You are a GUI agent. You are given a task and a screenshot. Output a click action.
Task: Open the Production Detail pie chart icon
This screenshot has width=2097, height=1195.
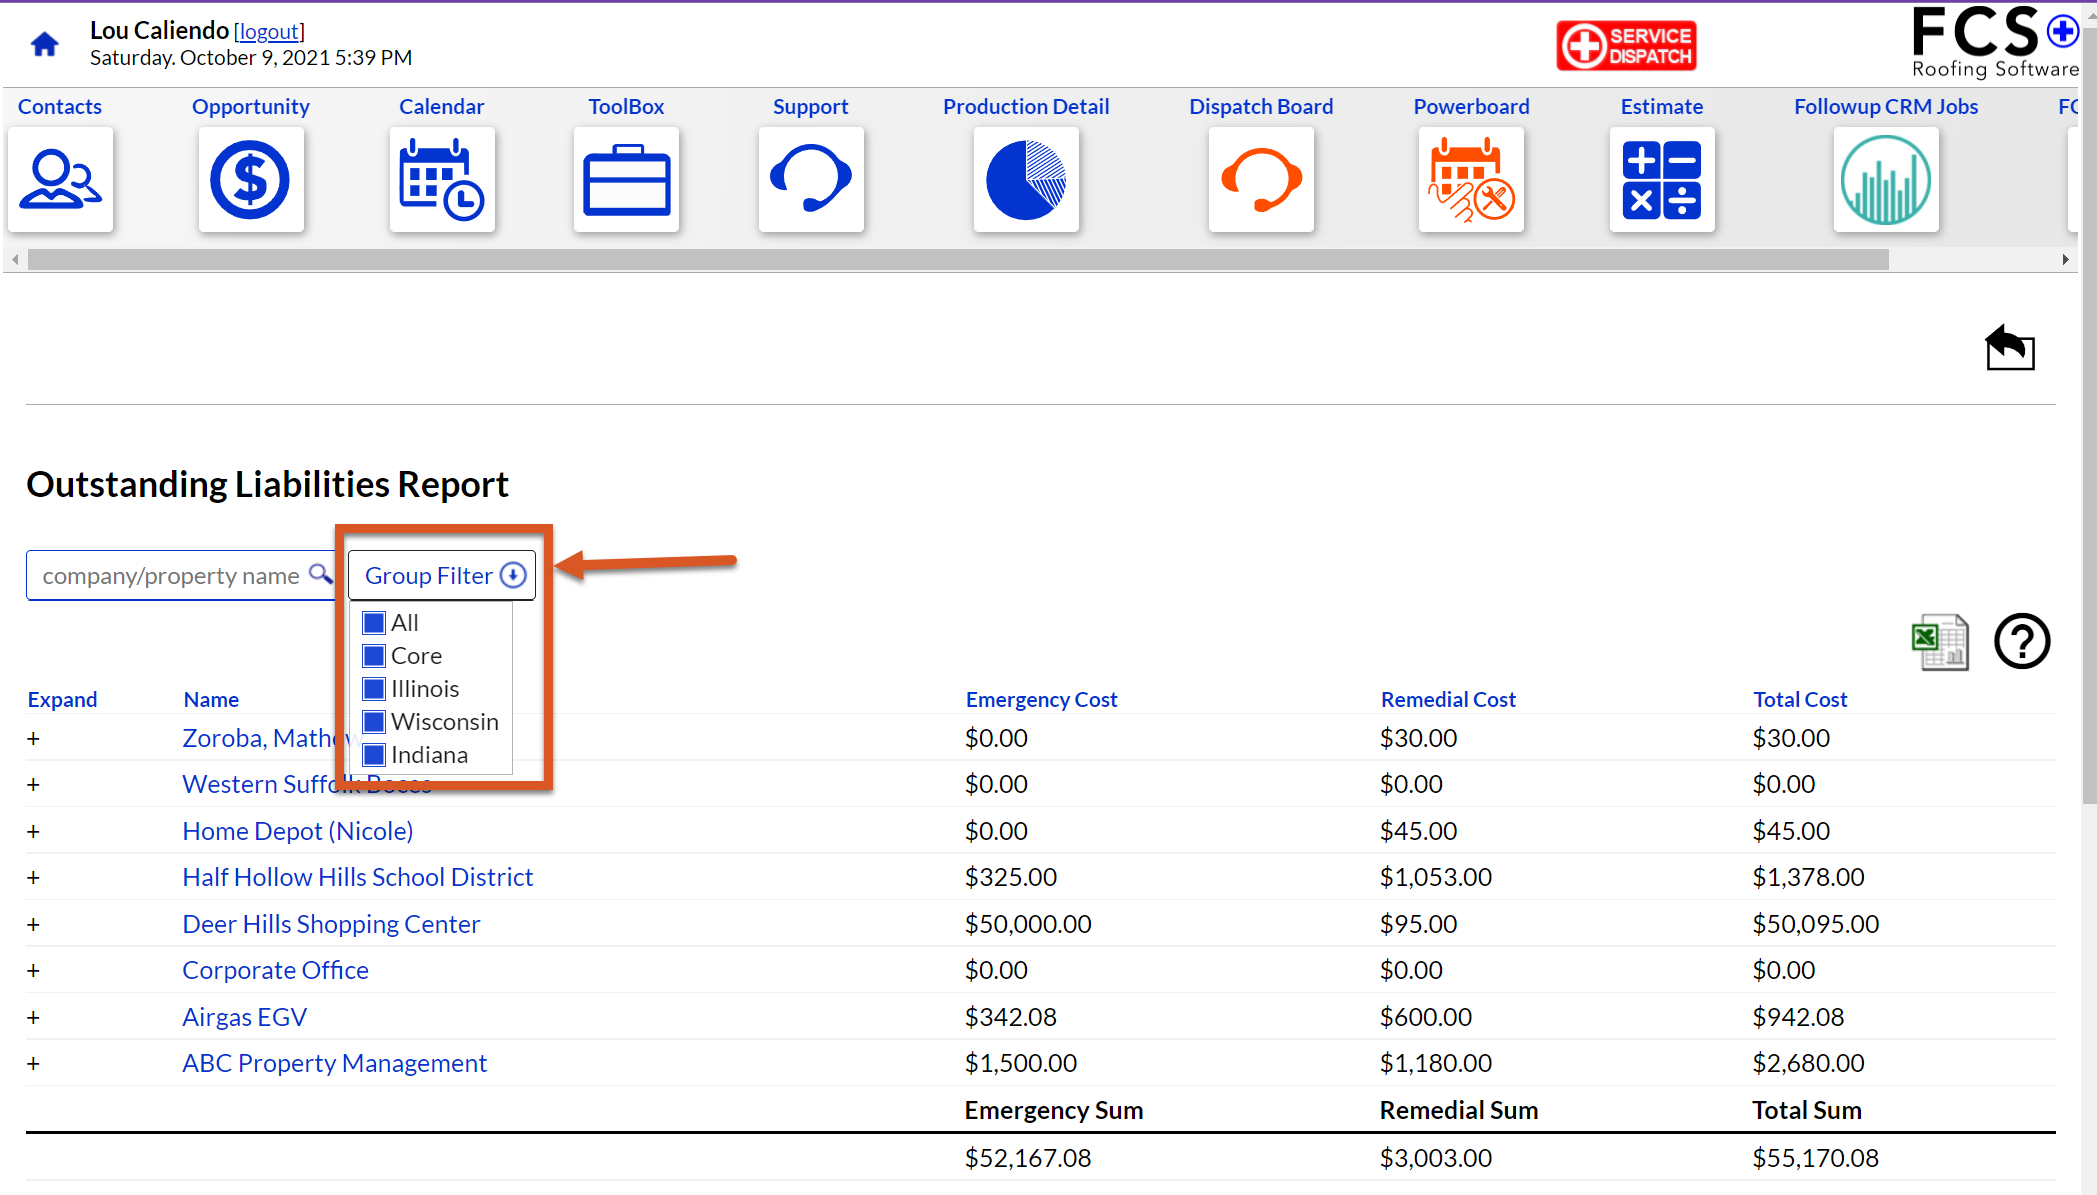(1026, 180)
